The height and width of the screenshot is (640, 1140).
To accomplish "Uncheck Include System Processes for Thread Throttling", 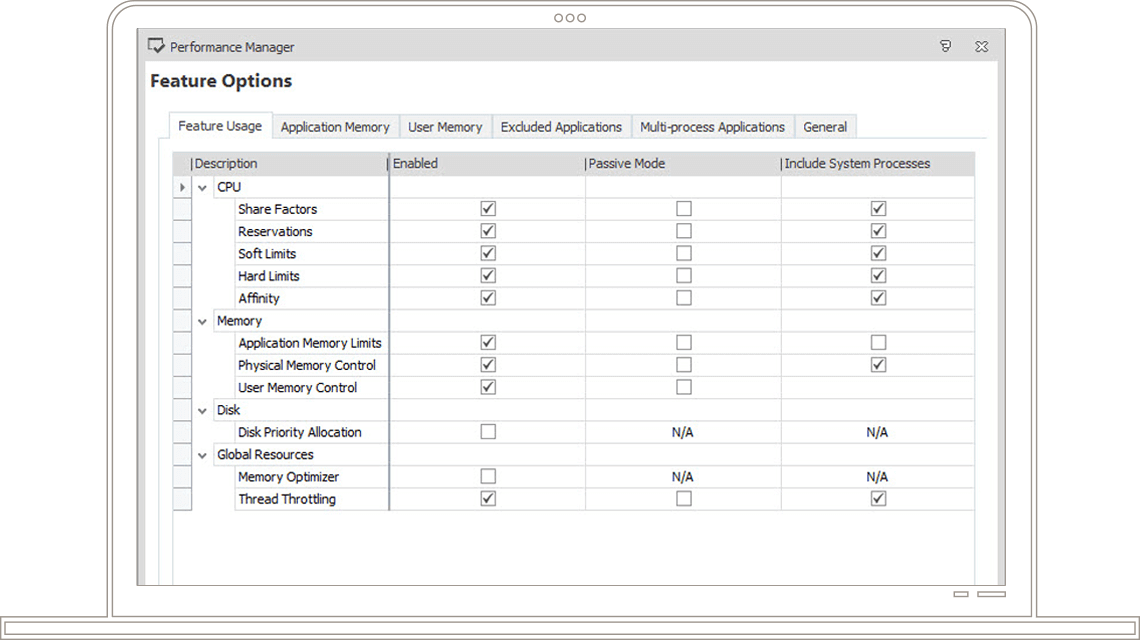I will click(878, 499).
